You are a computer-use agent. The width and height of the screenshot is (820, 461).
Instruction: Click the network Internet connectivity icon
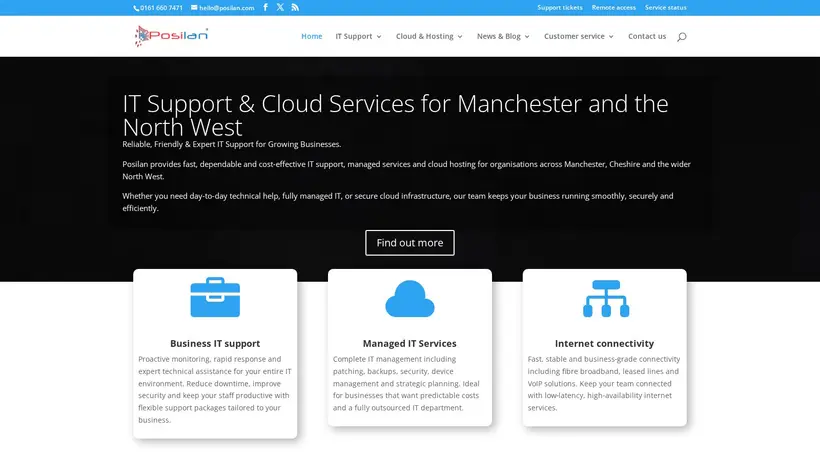[x=606, y=298]
